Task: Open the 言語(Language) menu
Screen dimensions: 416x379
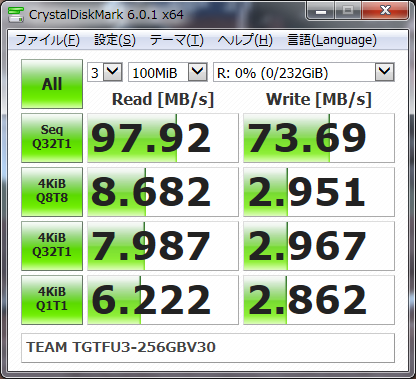Action: (x=332, y=40)
